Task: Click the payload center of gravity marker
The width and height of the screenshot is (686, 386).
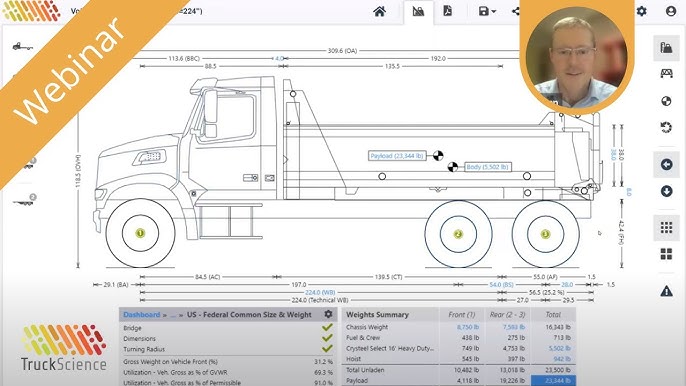Action: 438,155
